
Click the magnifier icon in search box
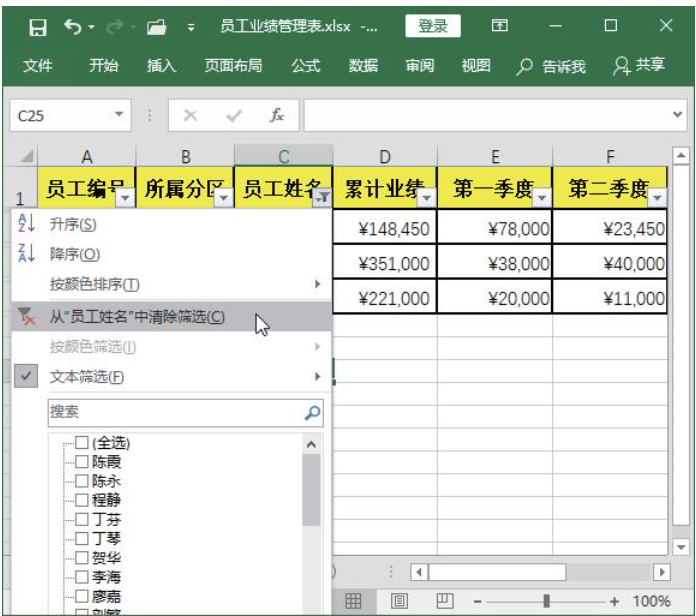[312, 413]
